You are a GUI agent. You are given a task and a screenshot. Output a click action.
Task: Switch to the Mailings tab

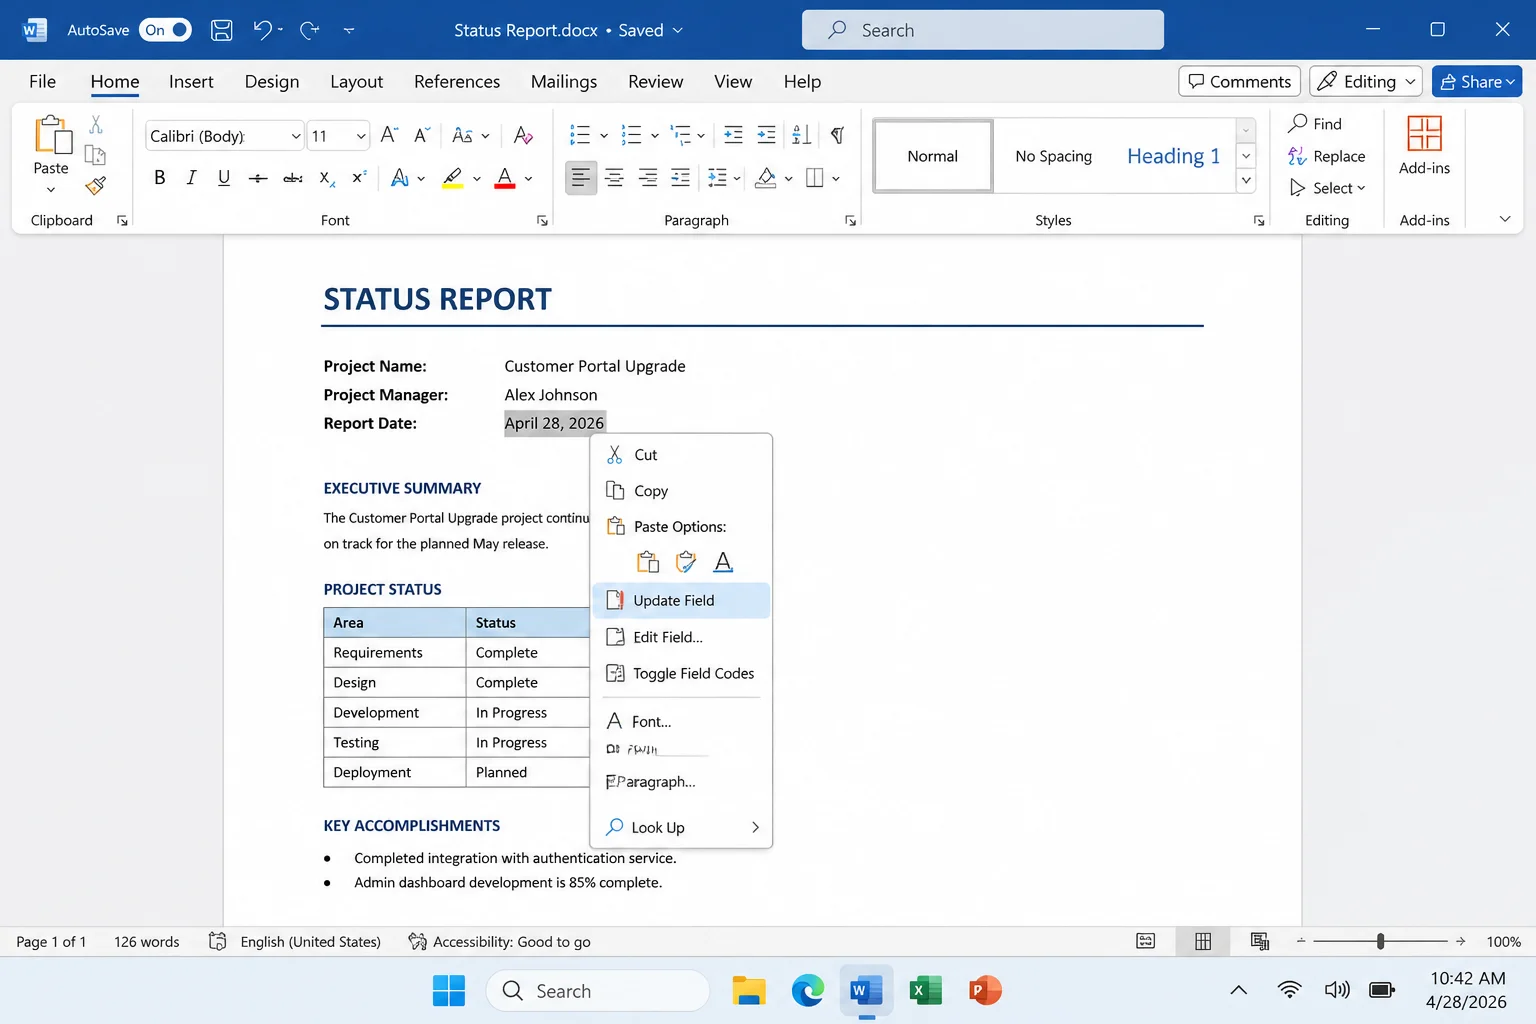pyautogui.click(x=564, y=82)
